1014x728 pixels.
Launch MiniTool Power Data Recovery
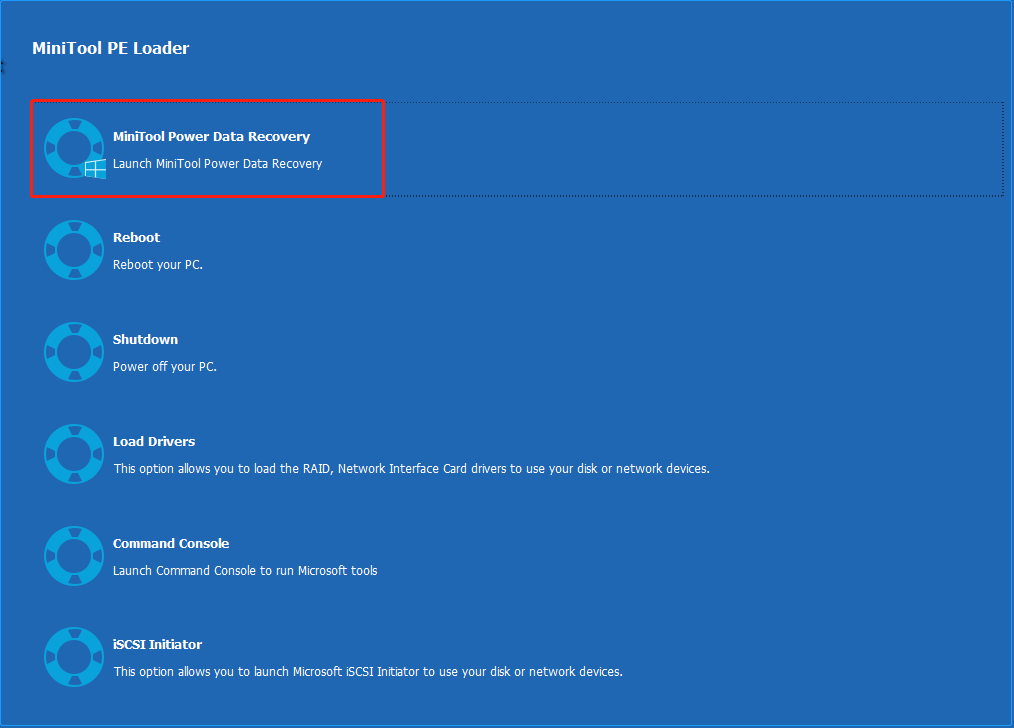click(210, 137)
